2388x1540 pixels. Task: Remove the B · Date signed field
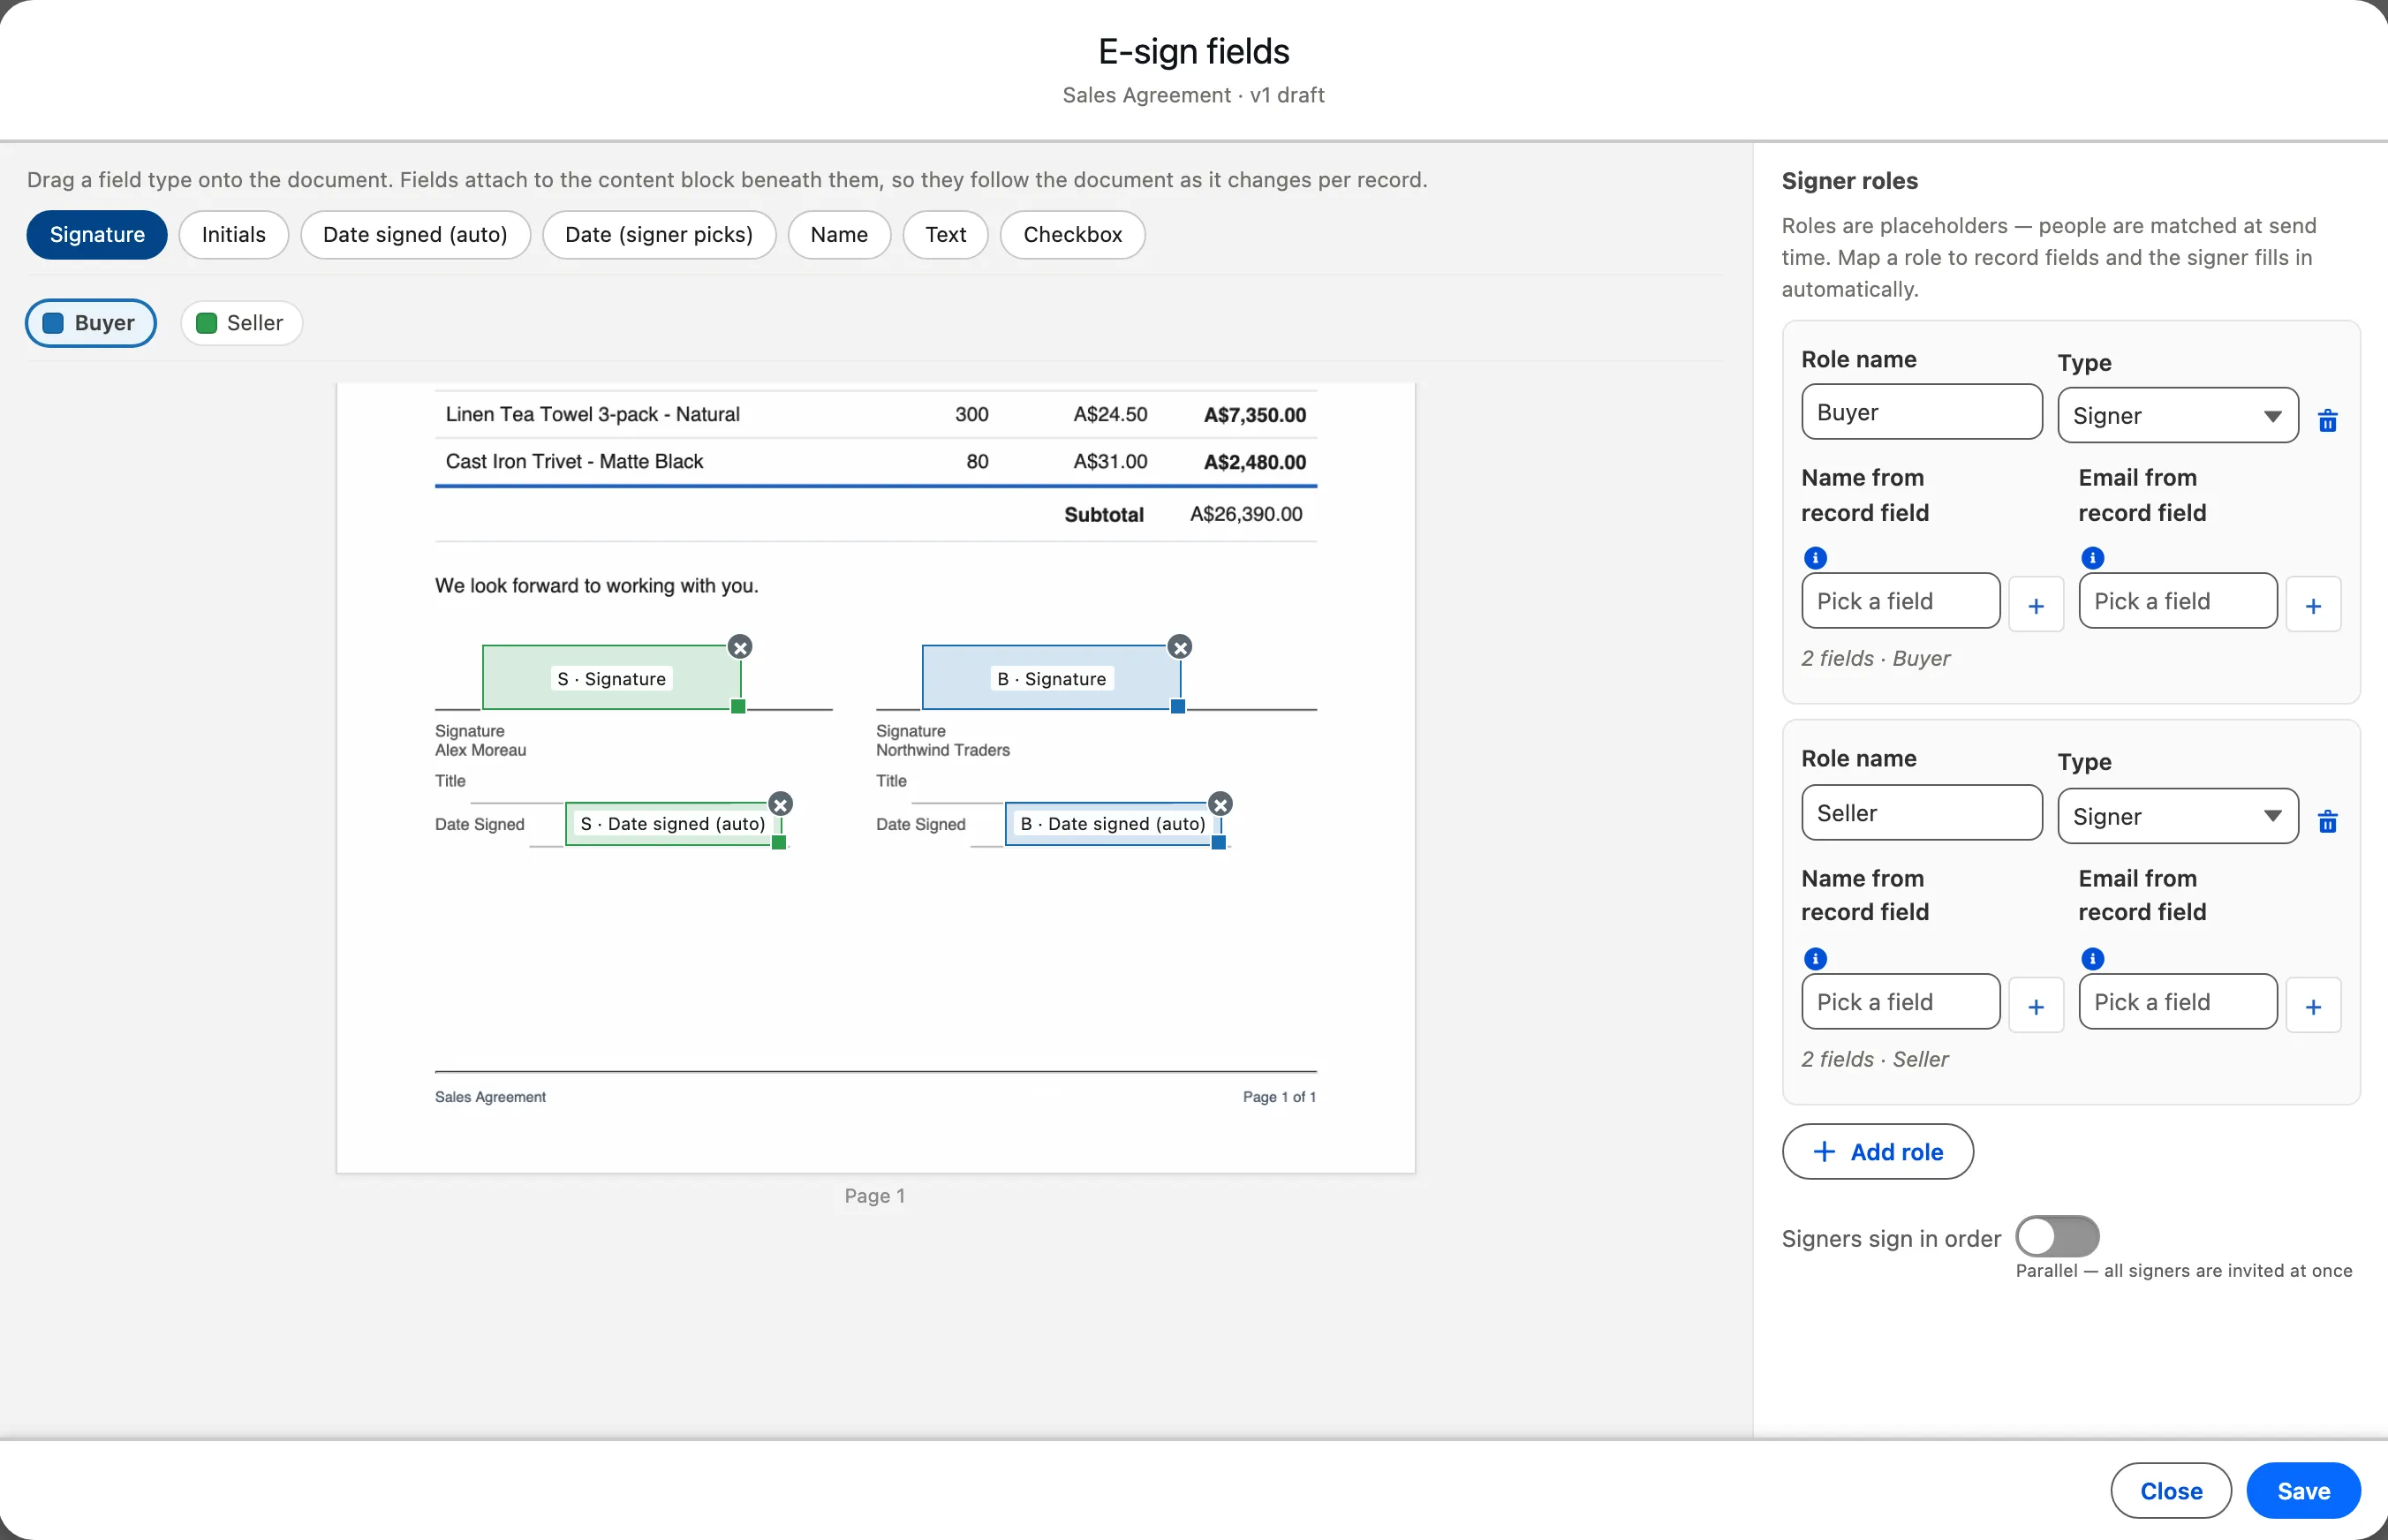(1220, 804)
